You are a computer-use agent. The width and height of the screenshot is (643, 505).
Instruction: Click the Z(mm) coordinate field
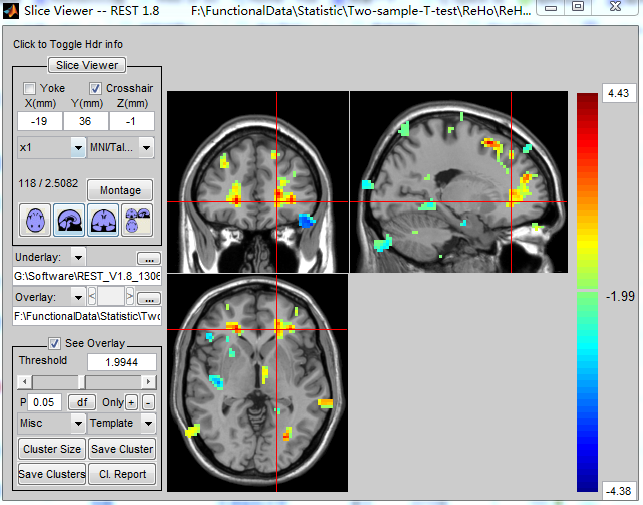pos(131,121)
